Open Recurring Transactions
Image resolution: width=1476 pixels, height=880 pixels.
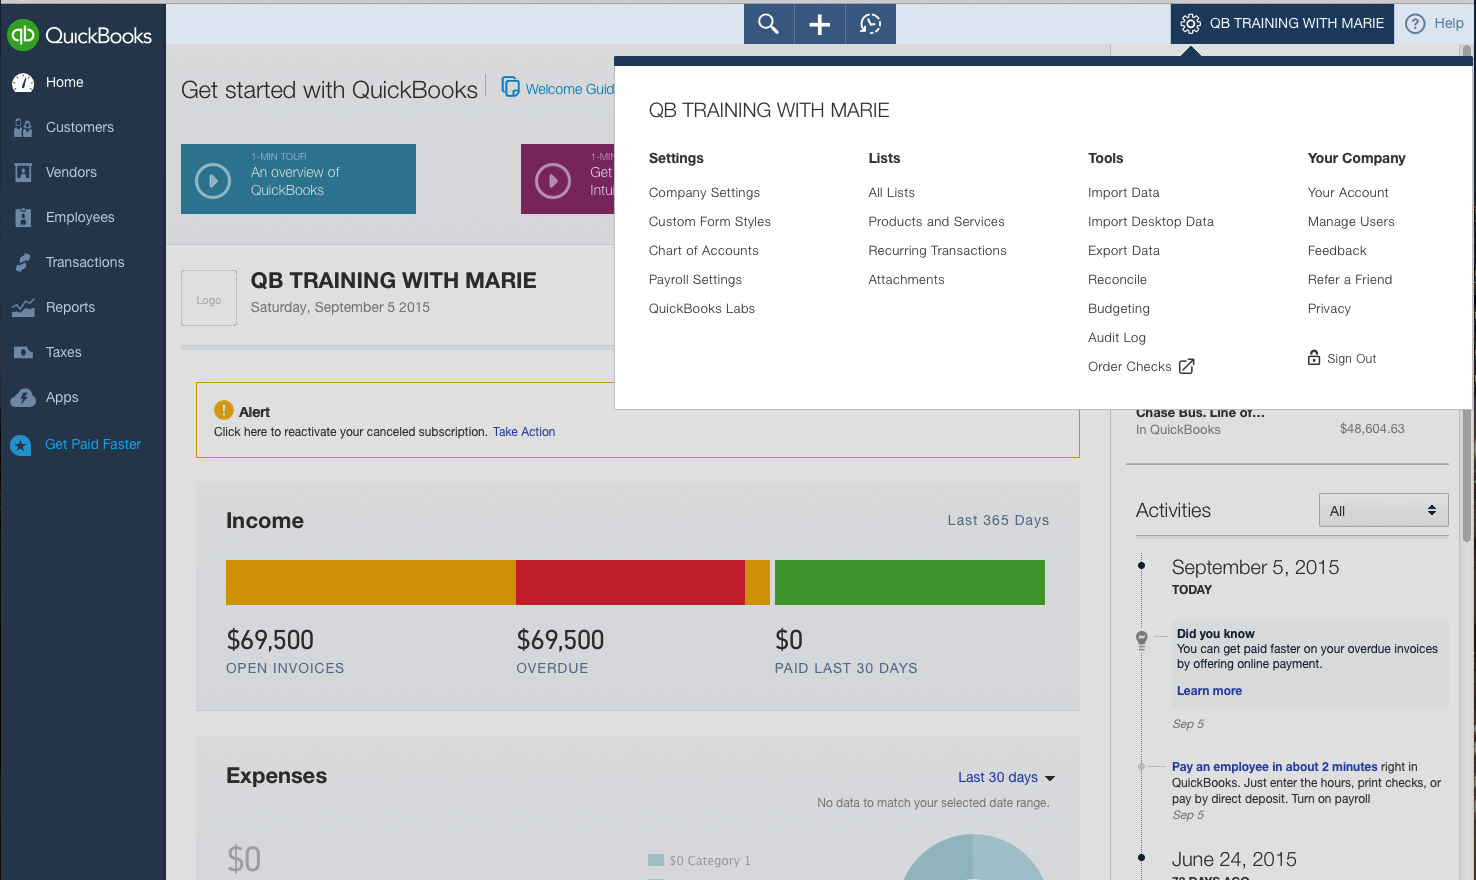coord(938,251)
